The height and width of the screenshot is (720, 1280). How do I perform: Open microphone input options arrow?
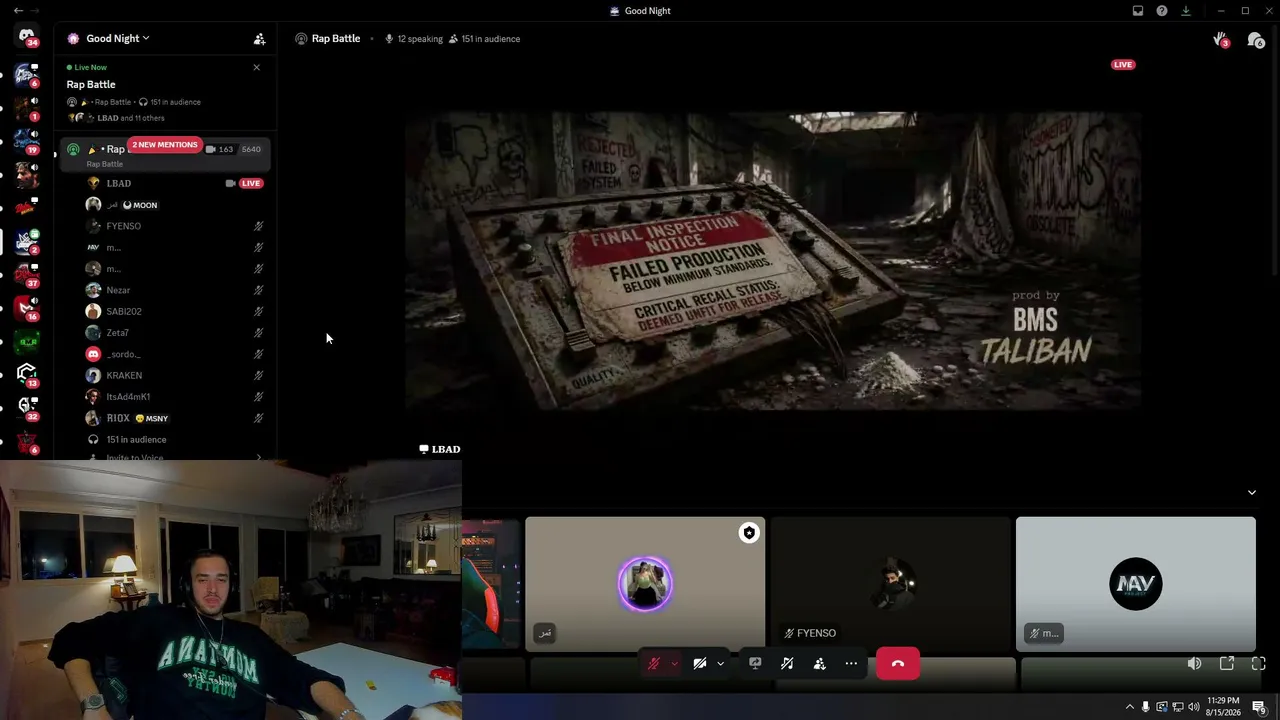pos(674,663)
